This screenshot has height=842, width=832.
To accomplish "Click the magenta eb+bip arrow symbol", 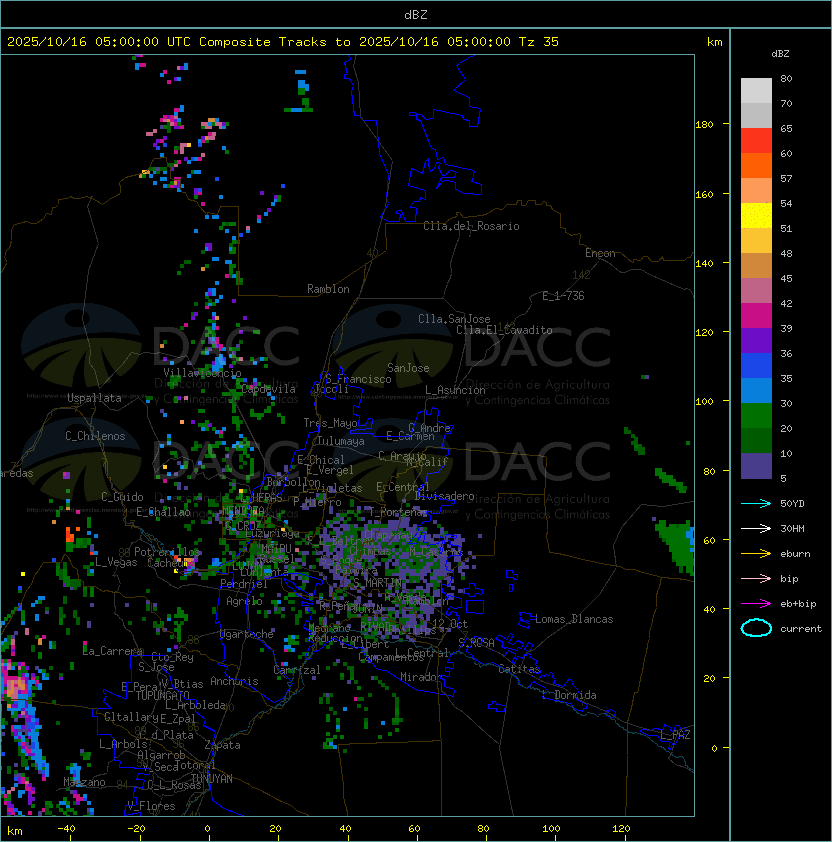I will pyautogui.click(x=756, y=604).
